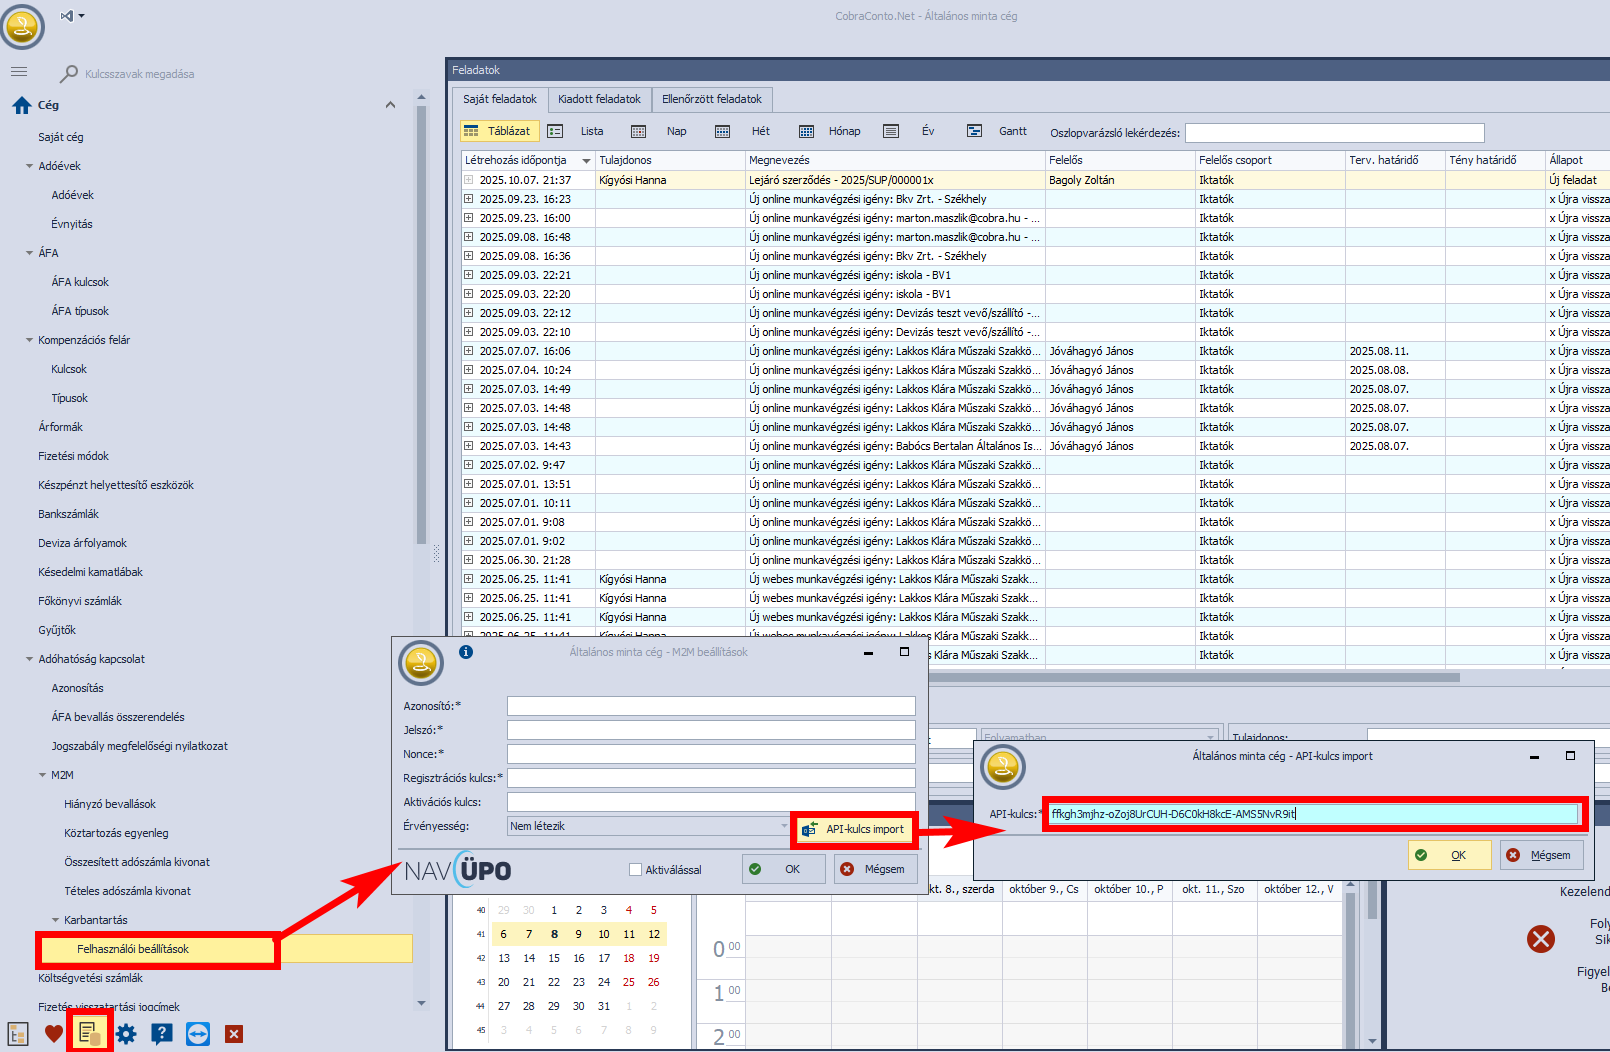Open settings with the blue gear icon
The height and width of the screenshot is (1052, 1610).
126,1034
